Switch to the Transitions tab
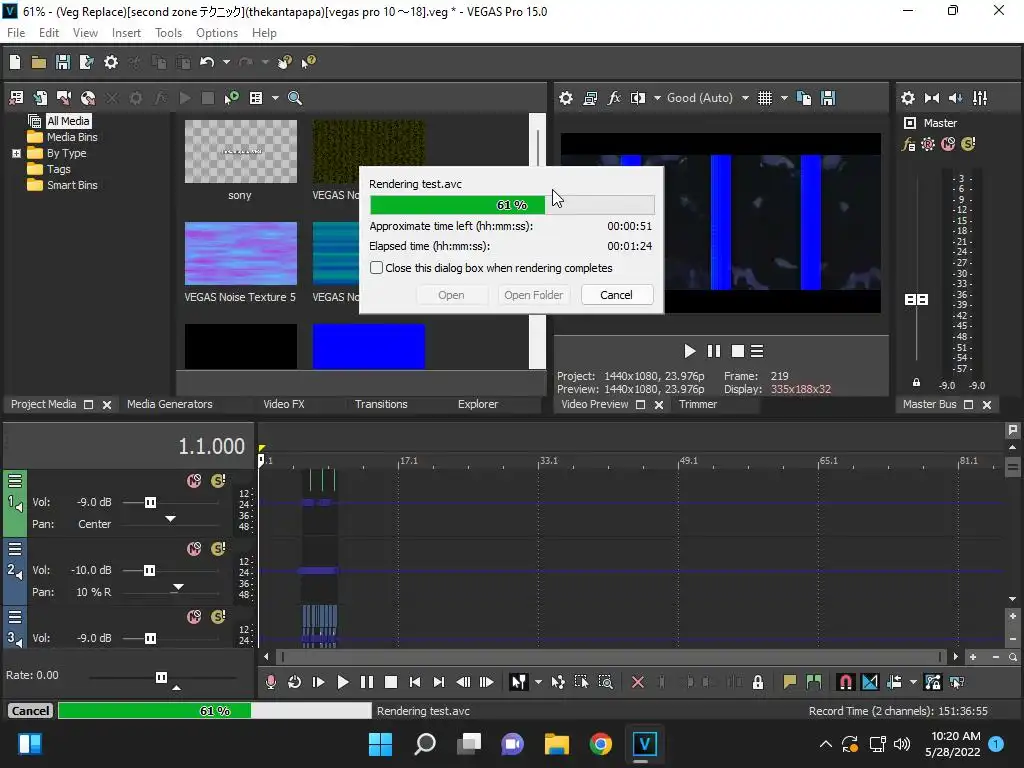1024x768 pixels. click(x=381, y=404)
